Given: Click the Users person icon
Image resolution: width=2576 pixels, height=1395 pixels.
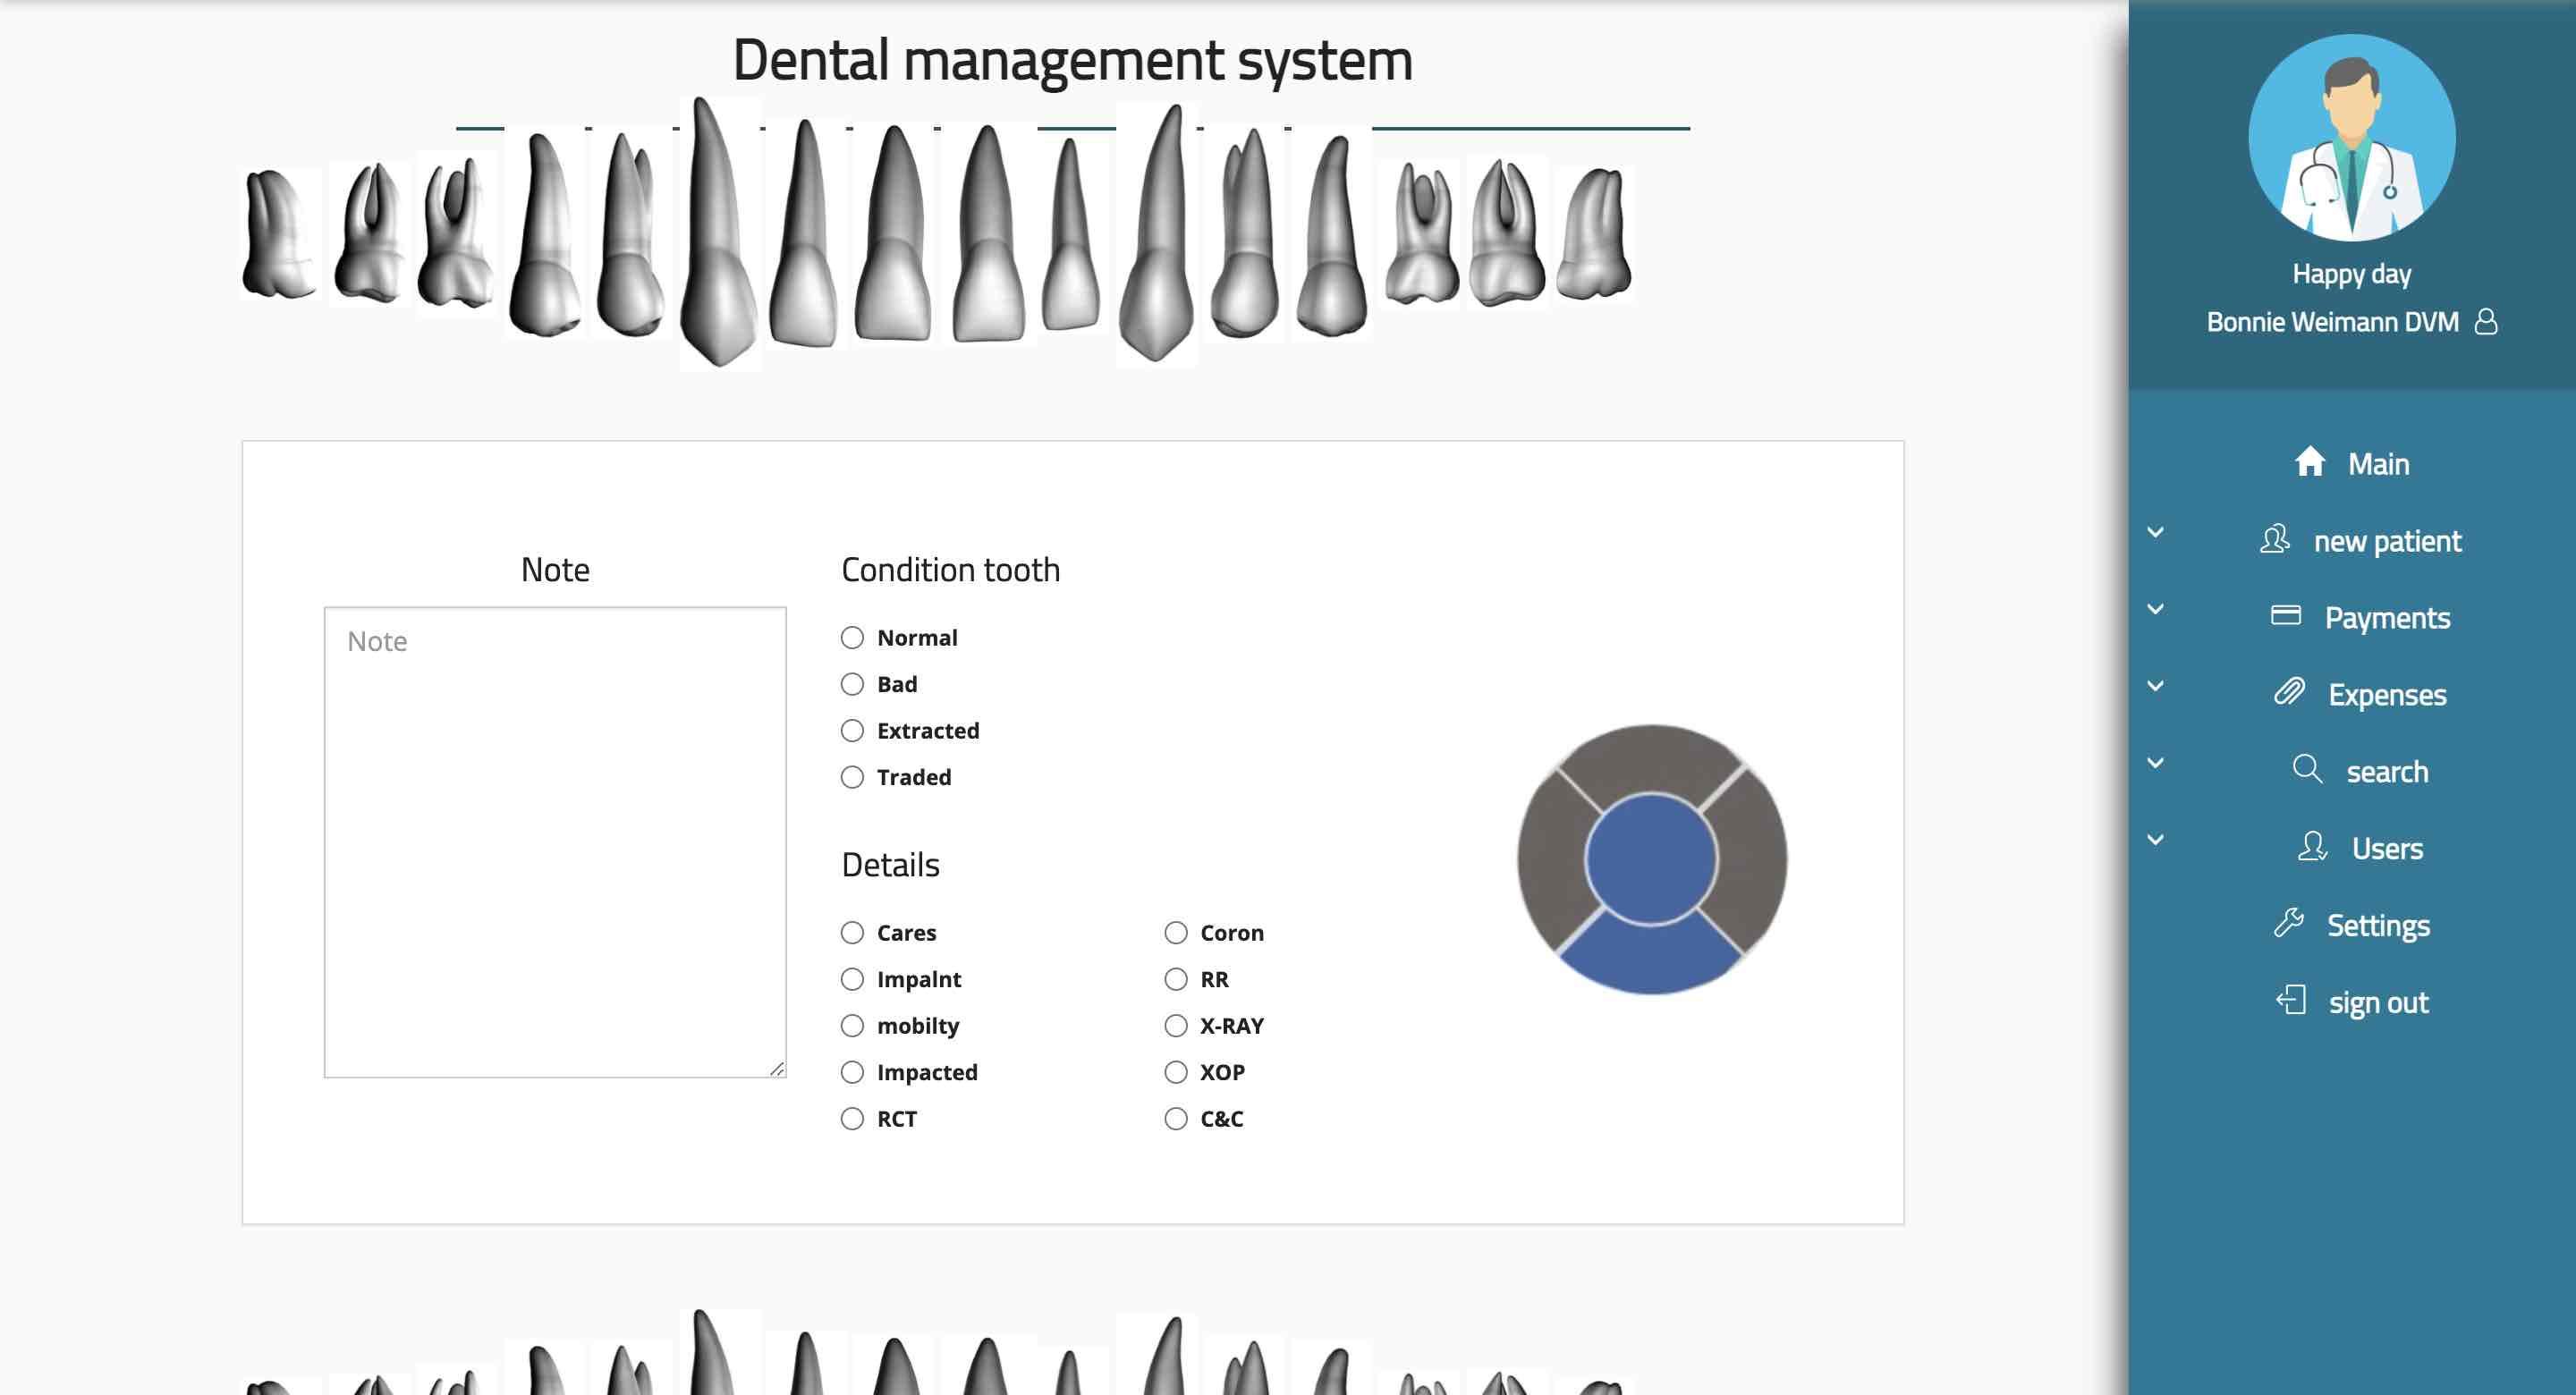Looking at the screenshot, I should tap(2312, 846).
